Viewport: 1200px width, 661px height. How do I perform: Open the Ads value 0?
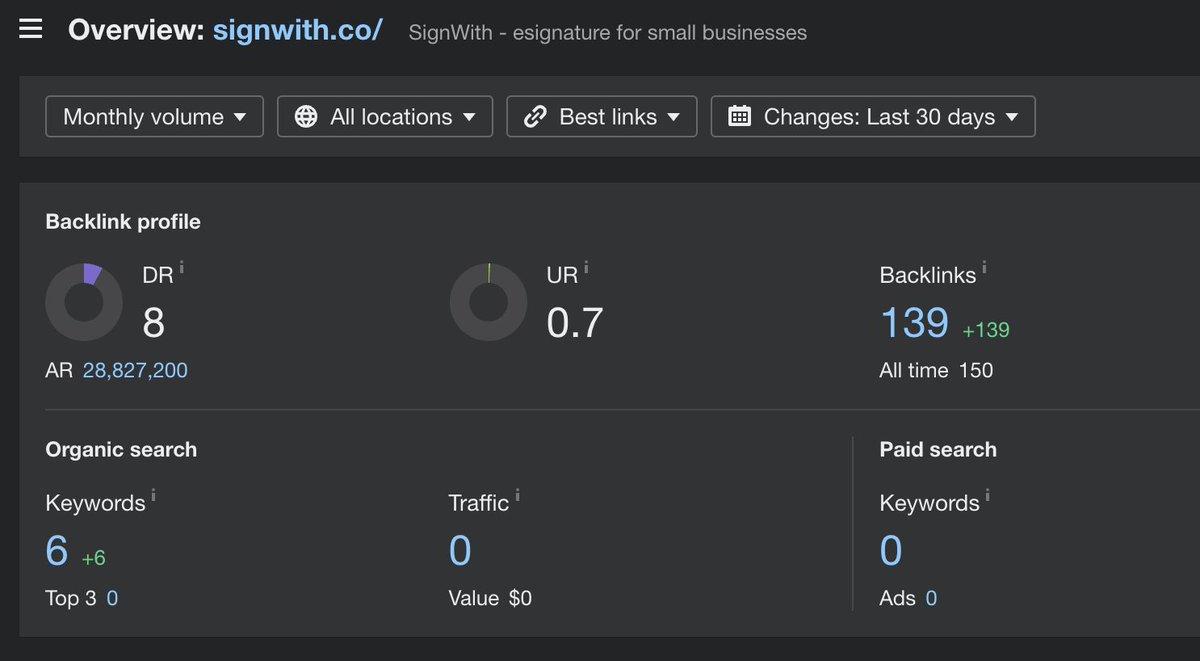tap(931, 598)
